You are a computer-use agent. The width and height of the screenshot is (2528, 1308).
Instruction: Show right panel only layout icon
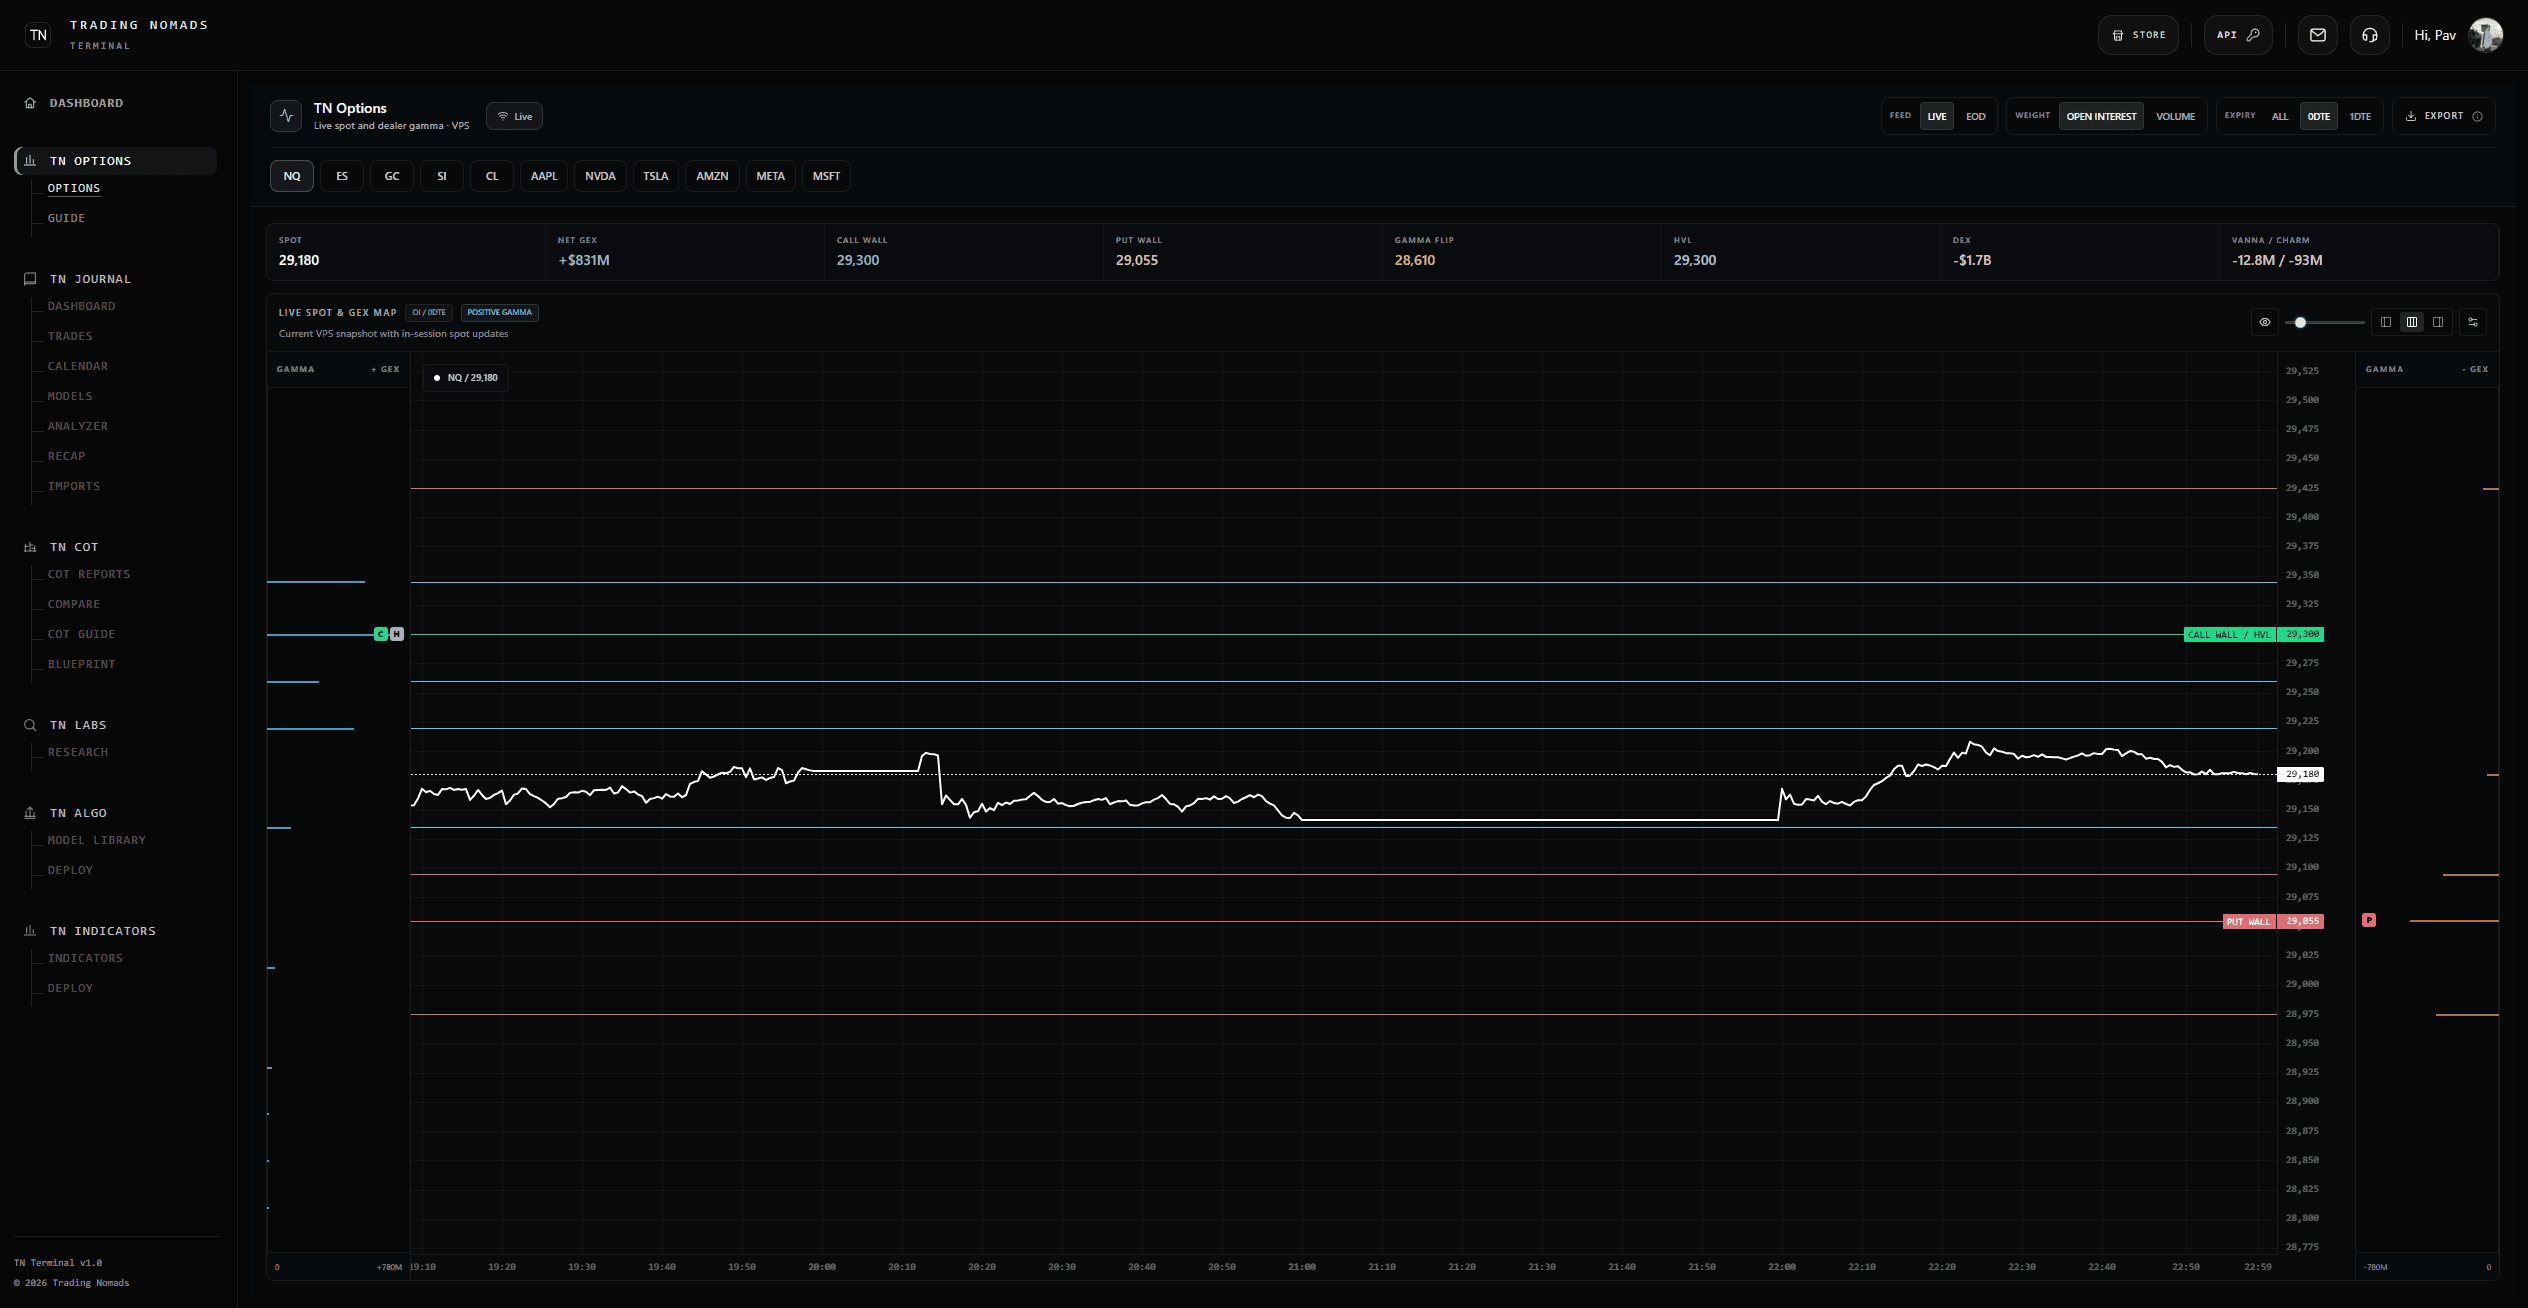pos(2438,322)
